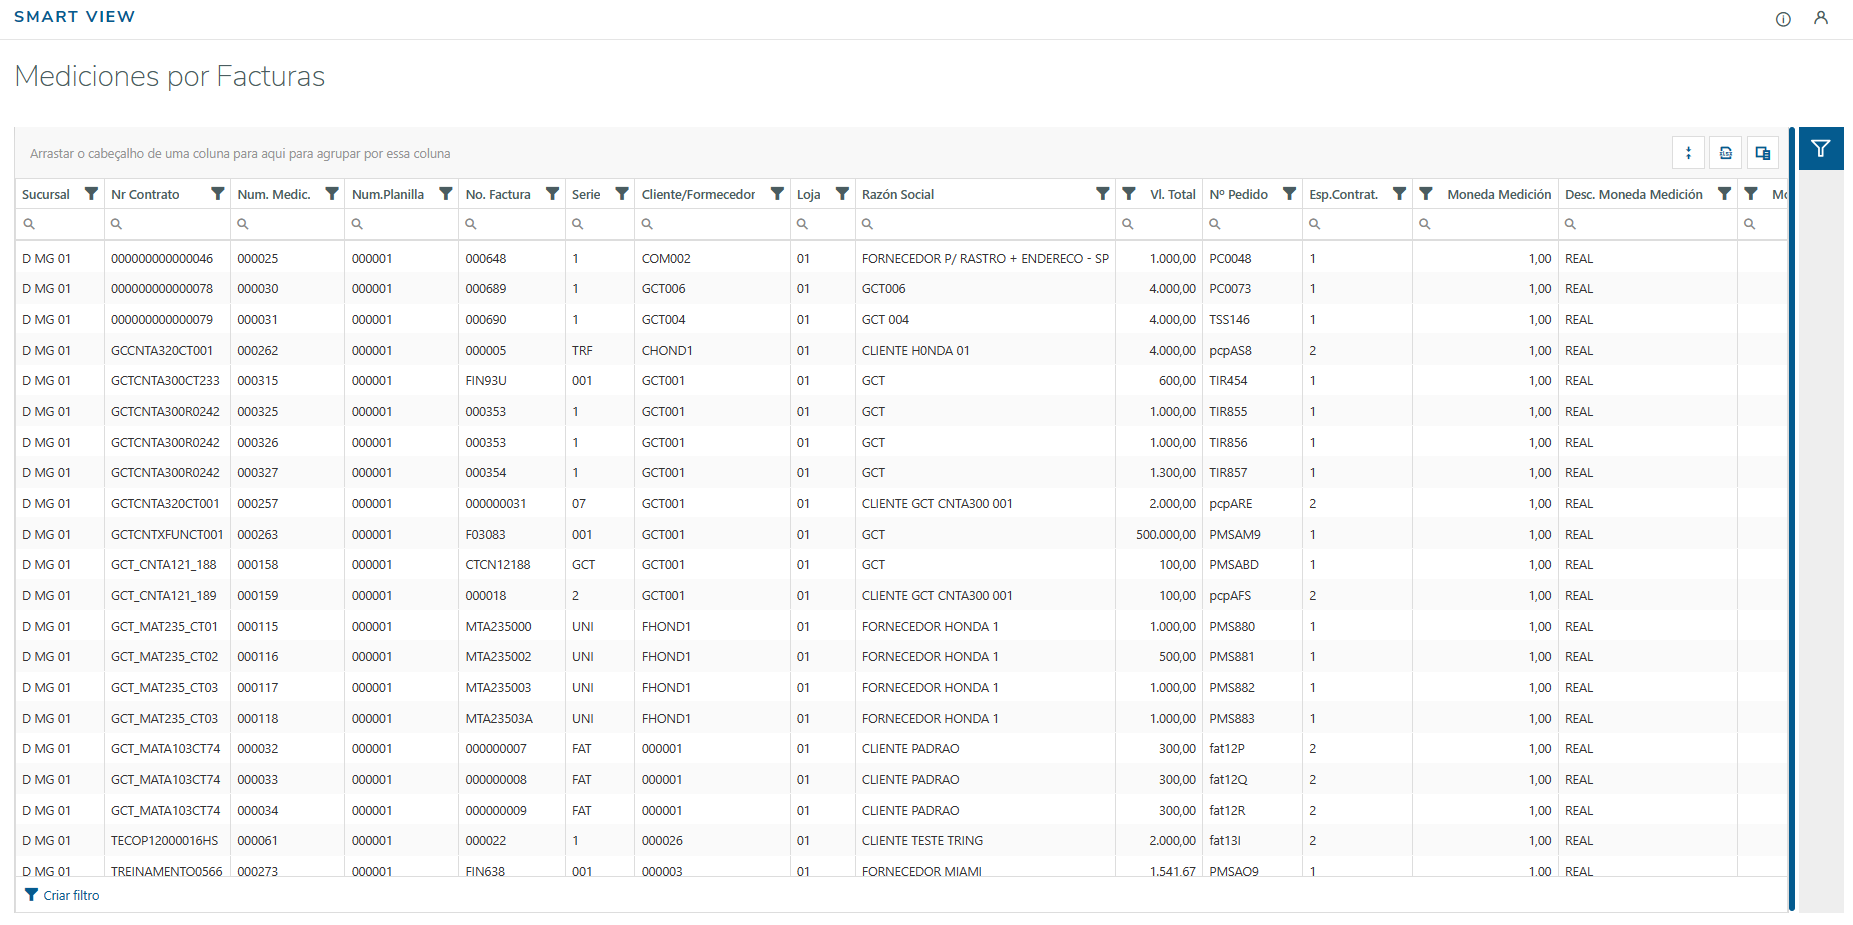The image size is (1853, 925).
Task: Sort by the Num. Medic. column header
Action: (273, 194)
